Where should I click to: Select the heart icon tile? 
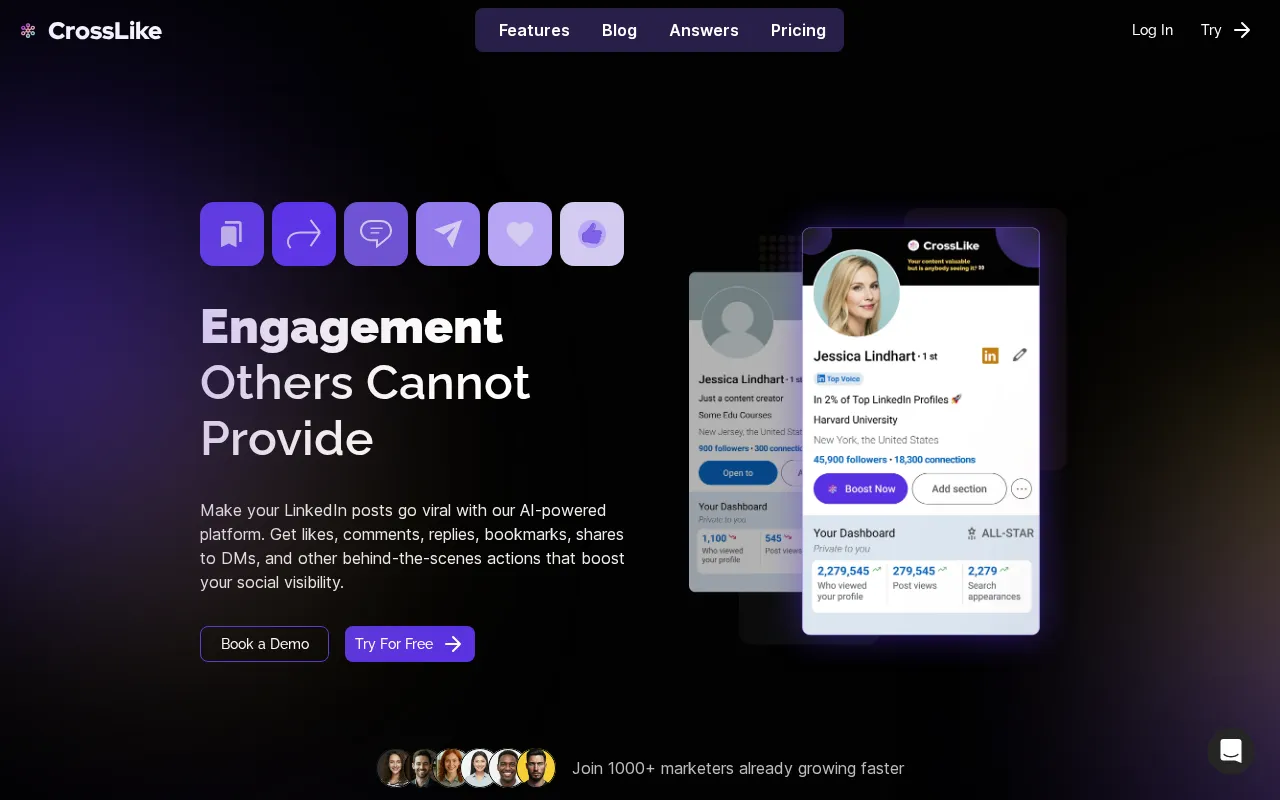520,234
